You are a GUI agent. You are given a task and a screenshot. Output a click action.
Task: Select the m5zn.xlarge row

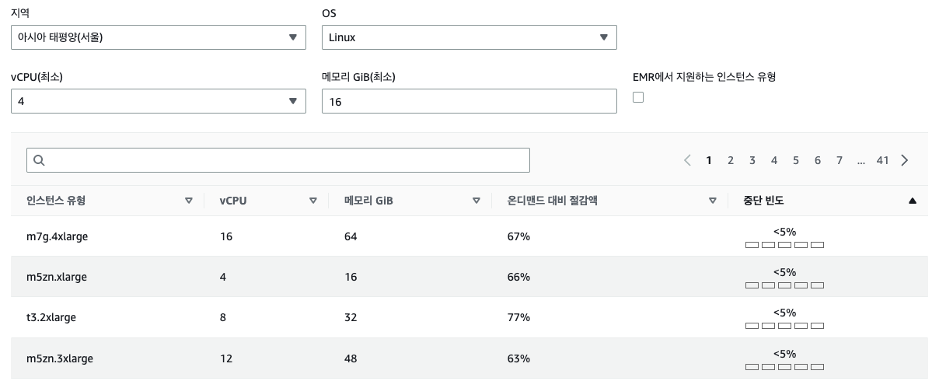click(x=469, y=277)
